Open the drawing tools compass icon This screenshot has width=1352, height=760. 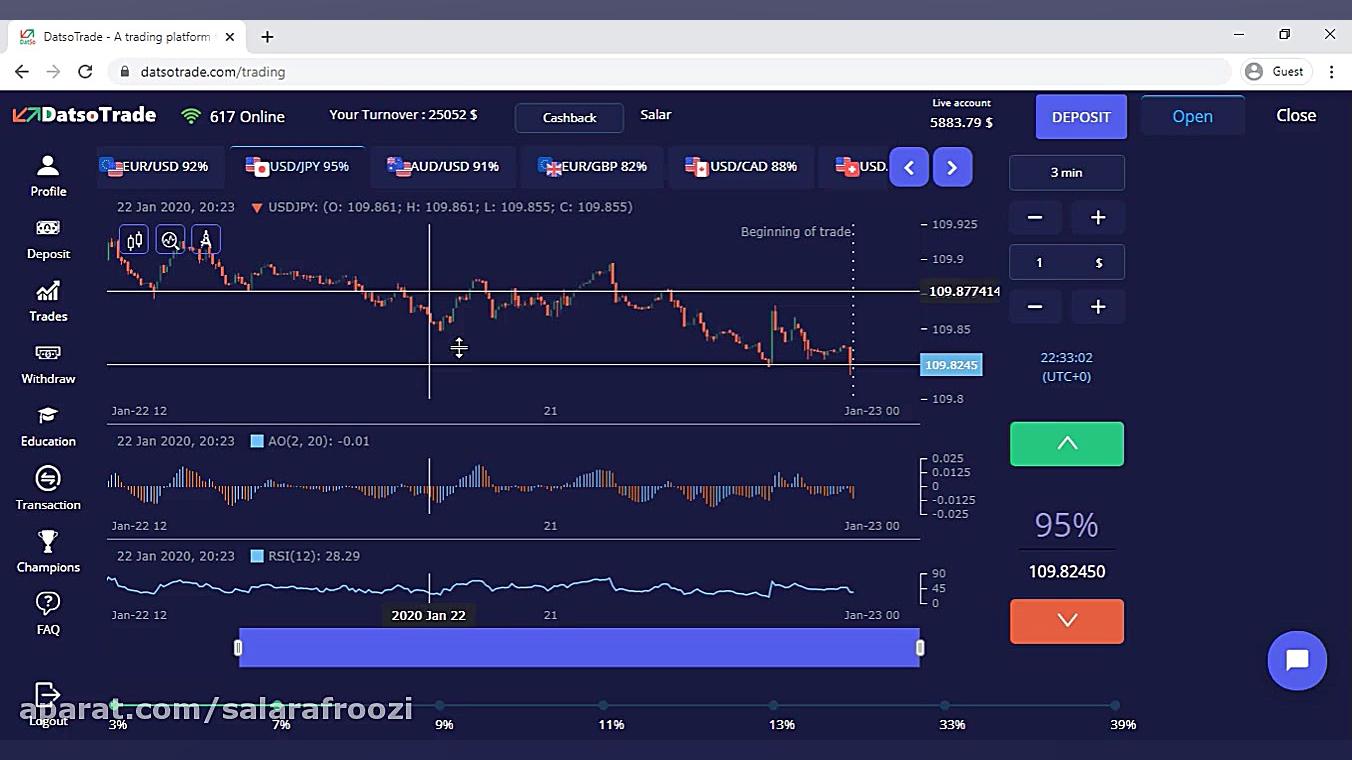coord(206,240)
